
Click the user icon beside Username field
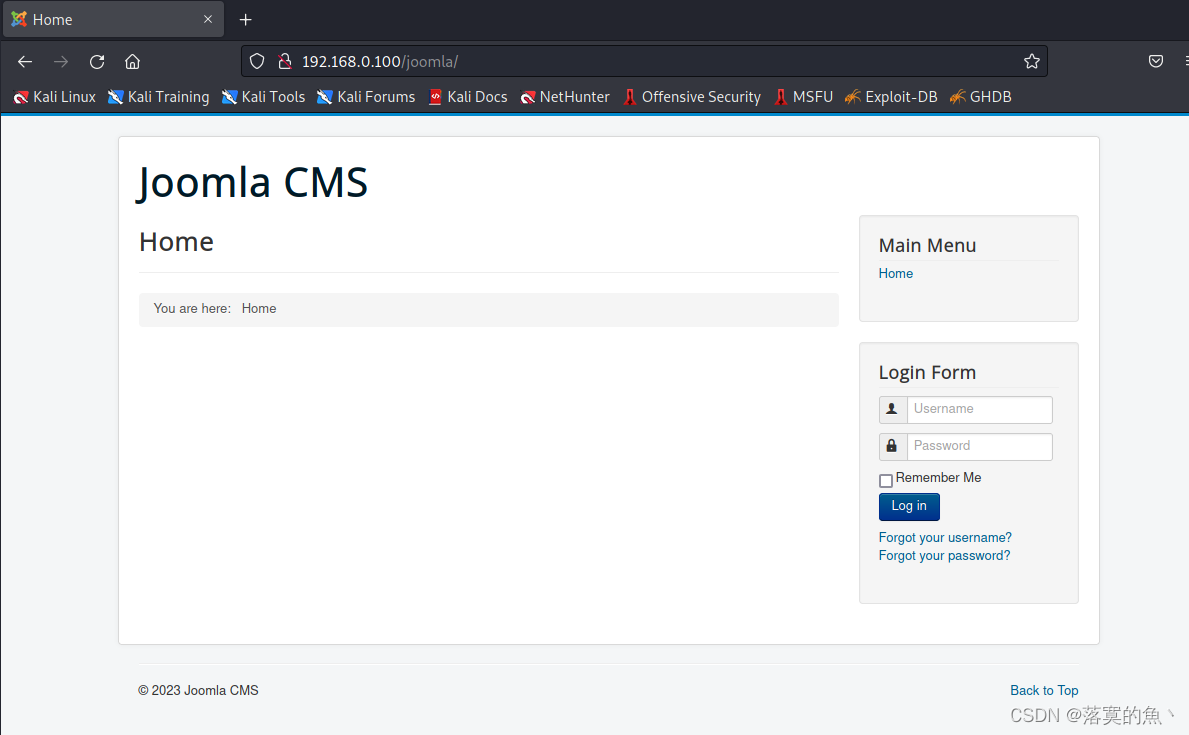tap(893, 410)
